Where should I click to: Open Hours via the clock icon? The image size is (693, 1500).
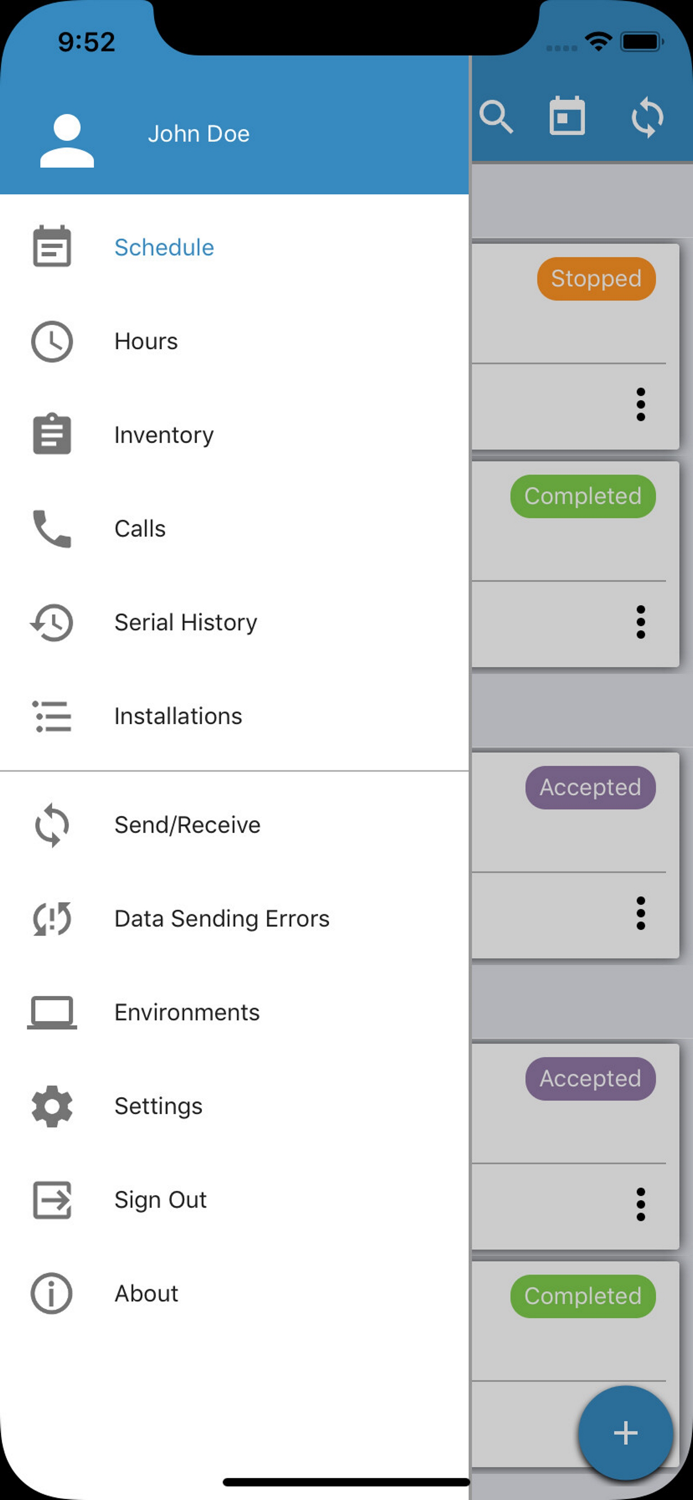click(51, 340)
